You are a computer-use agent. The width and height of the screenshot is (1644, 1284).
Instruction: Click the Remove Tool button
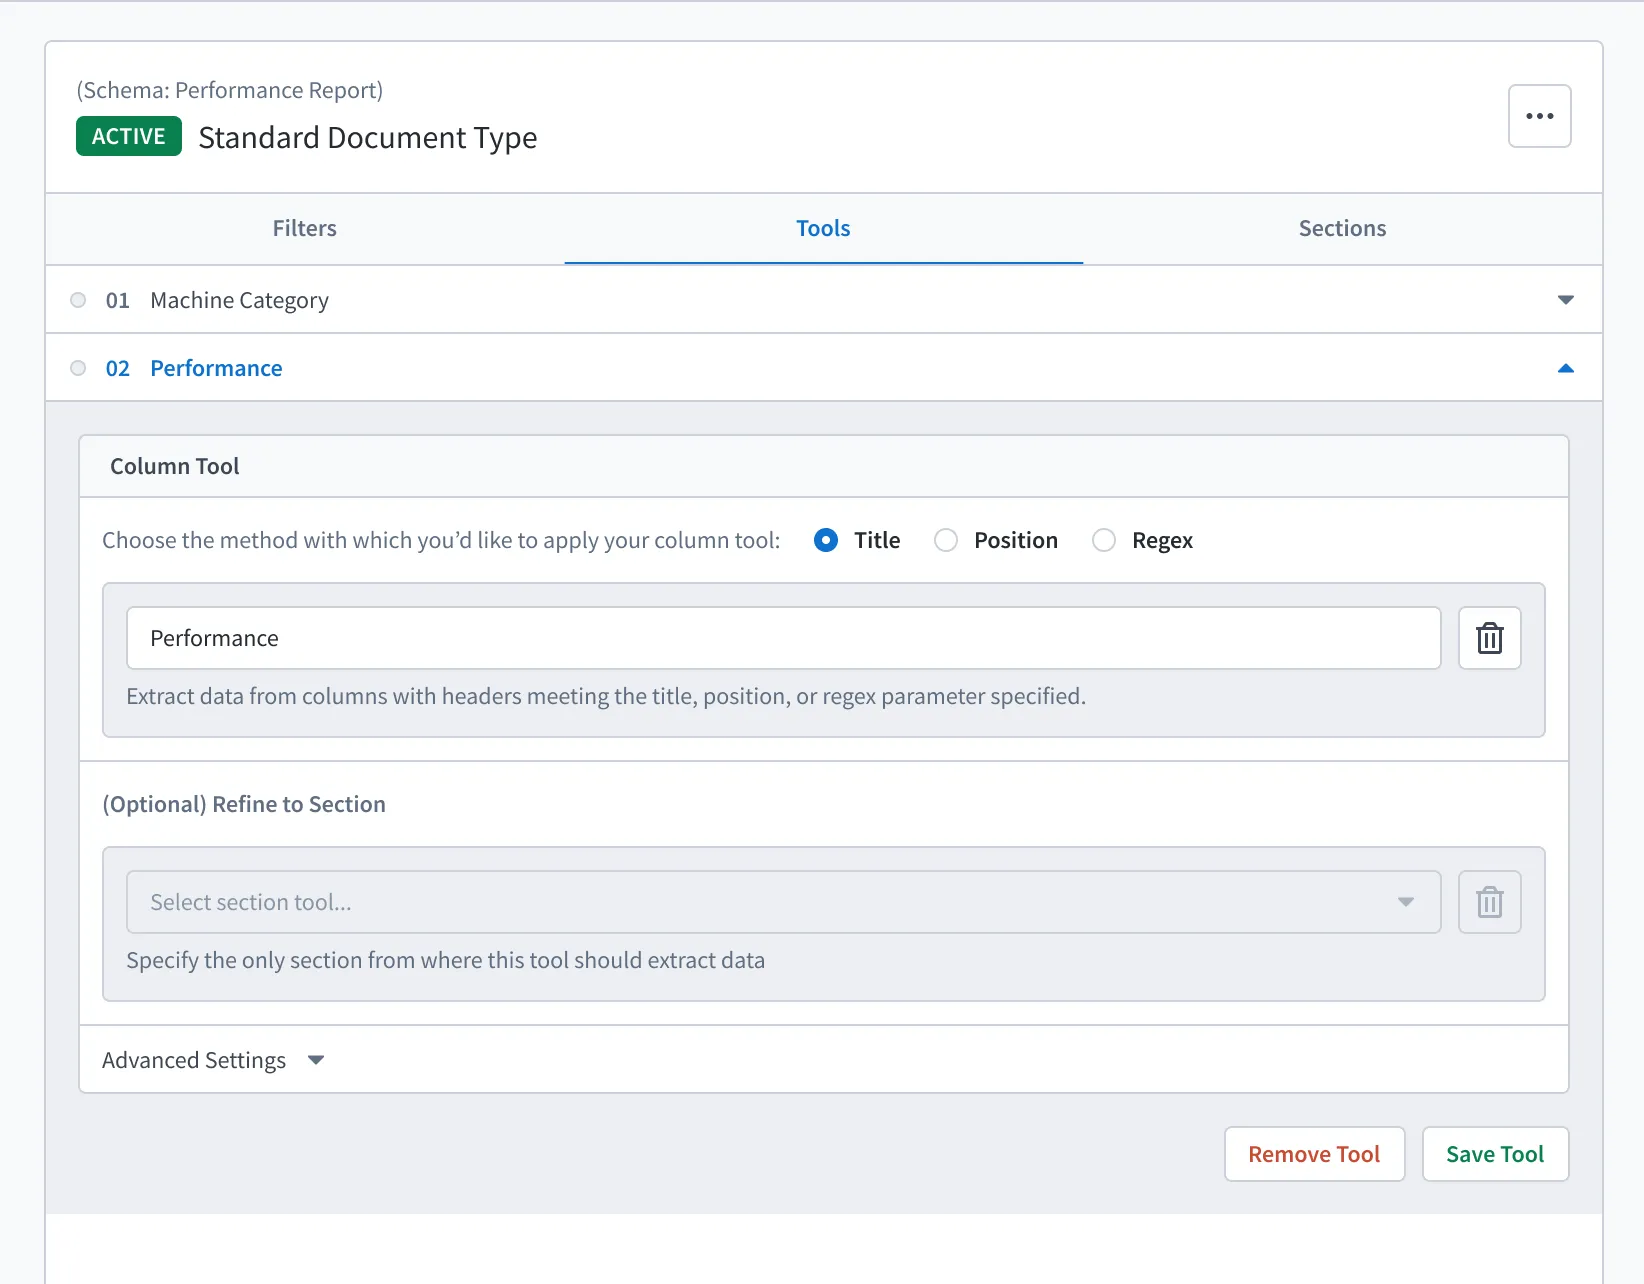pos(1314,1154)
